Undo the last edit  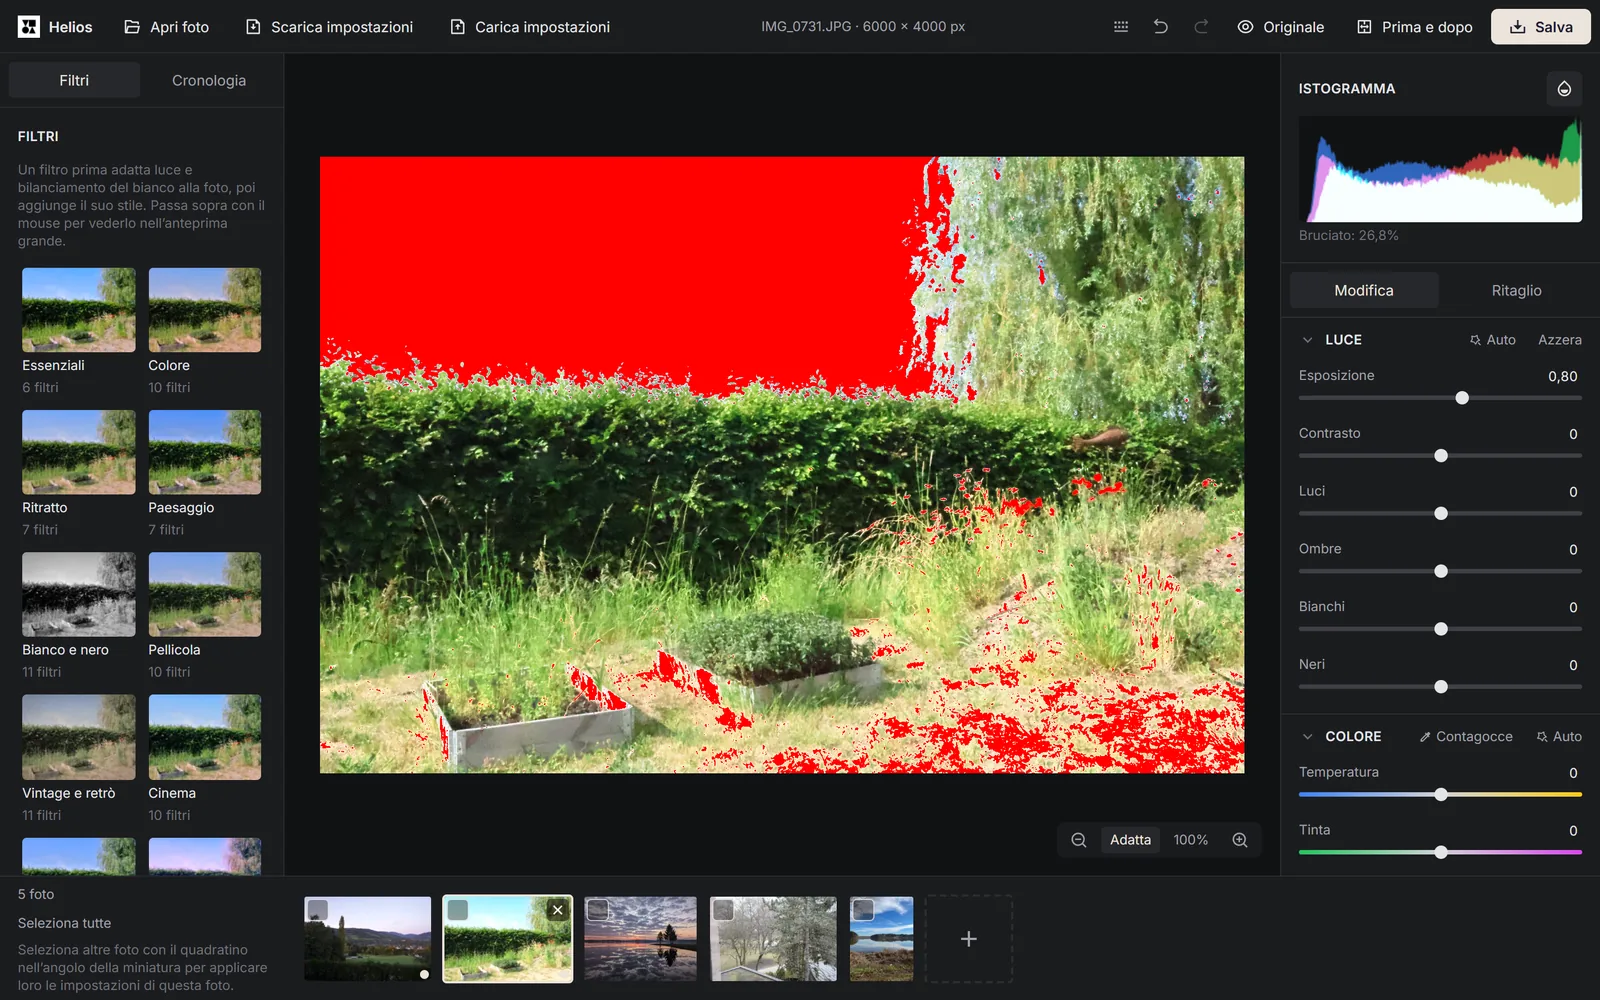(x=1161, y=27)
